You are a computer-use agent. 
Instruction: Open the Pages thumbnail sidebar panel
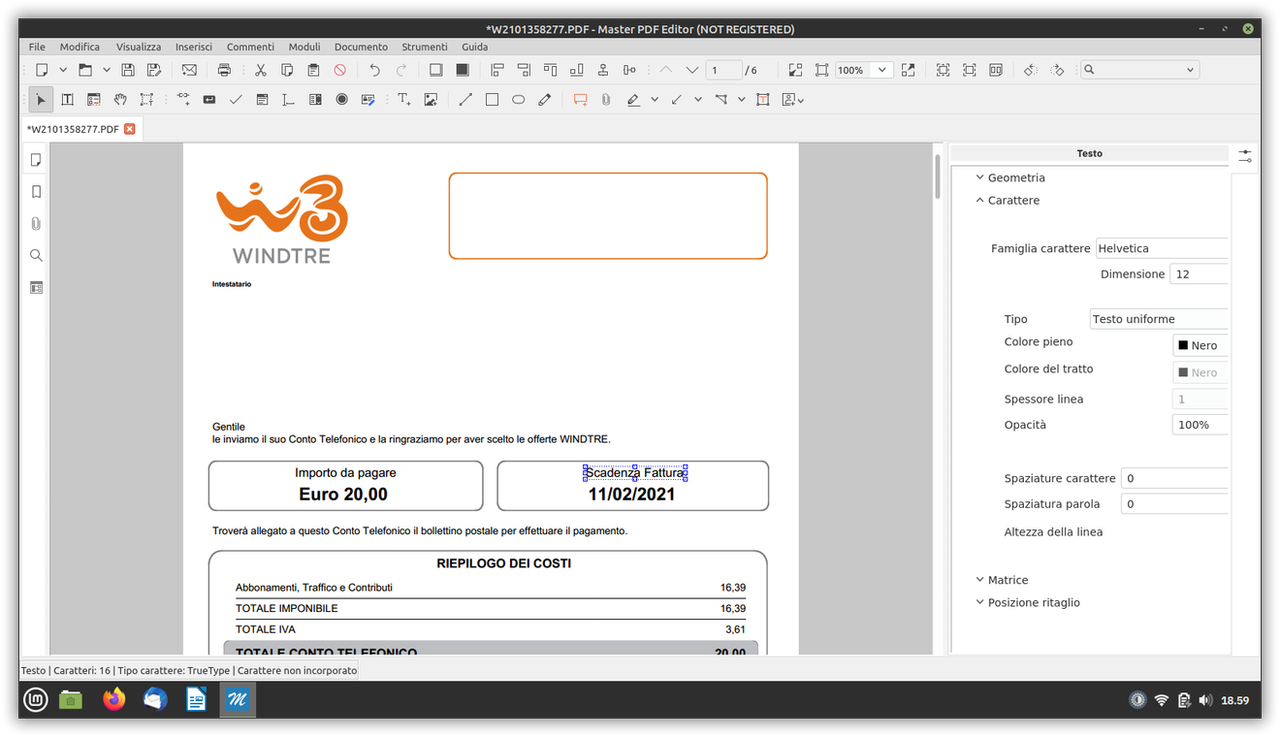coord(36,160)
